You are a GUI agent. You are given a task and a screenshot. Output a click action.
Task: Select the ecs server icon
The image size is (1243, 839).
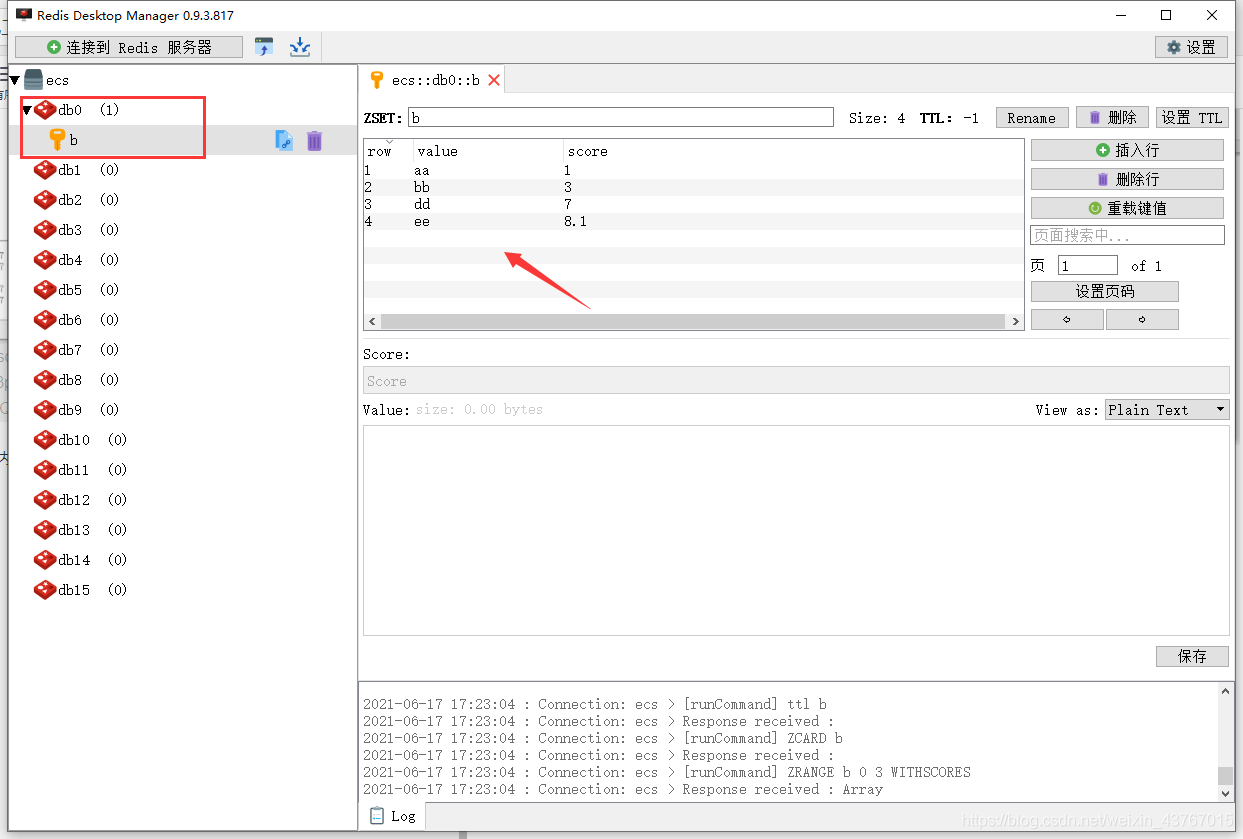click(34, 80)
